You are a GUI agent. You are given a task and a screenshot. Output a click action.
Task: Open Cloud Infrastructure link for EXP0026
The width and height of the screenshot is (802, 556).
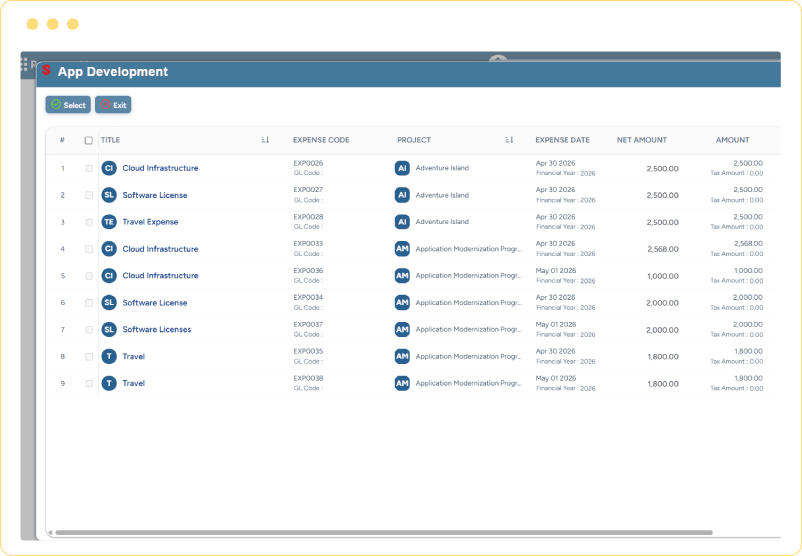[160, 168]
